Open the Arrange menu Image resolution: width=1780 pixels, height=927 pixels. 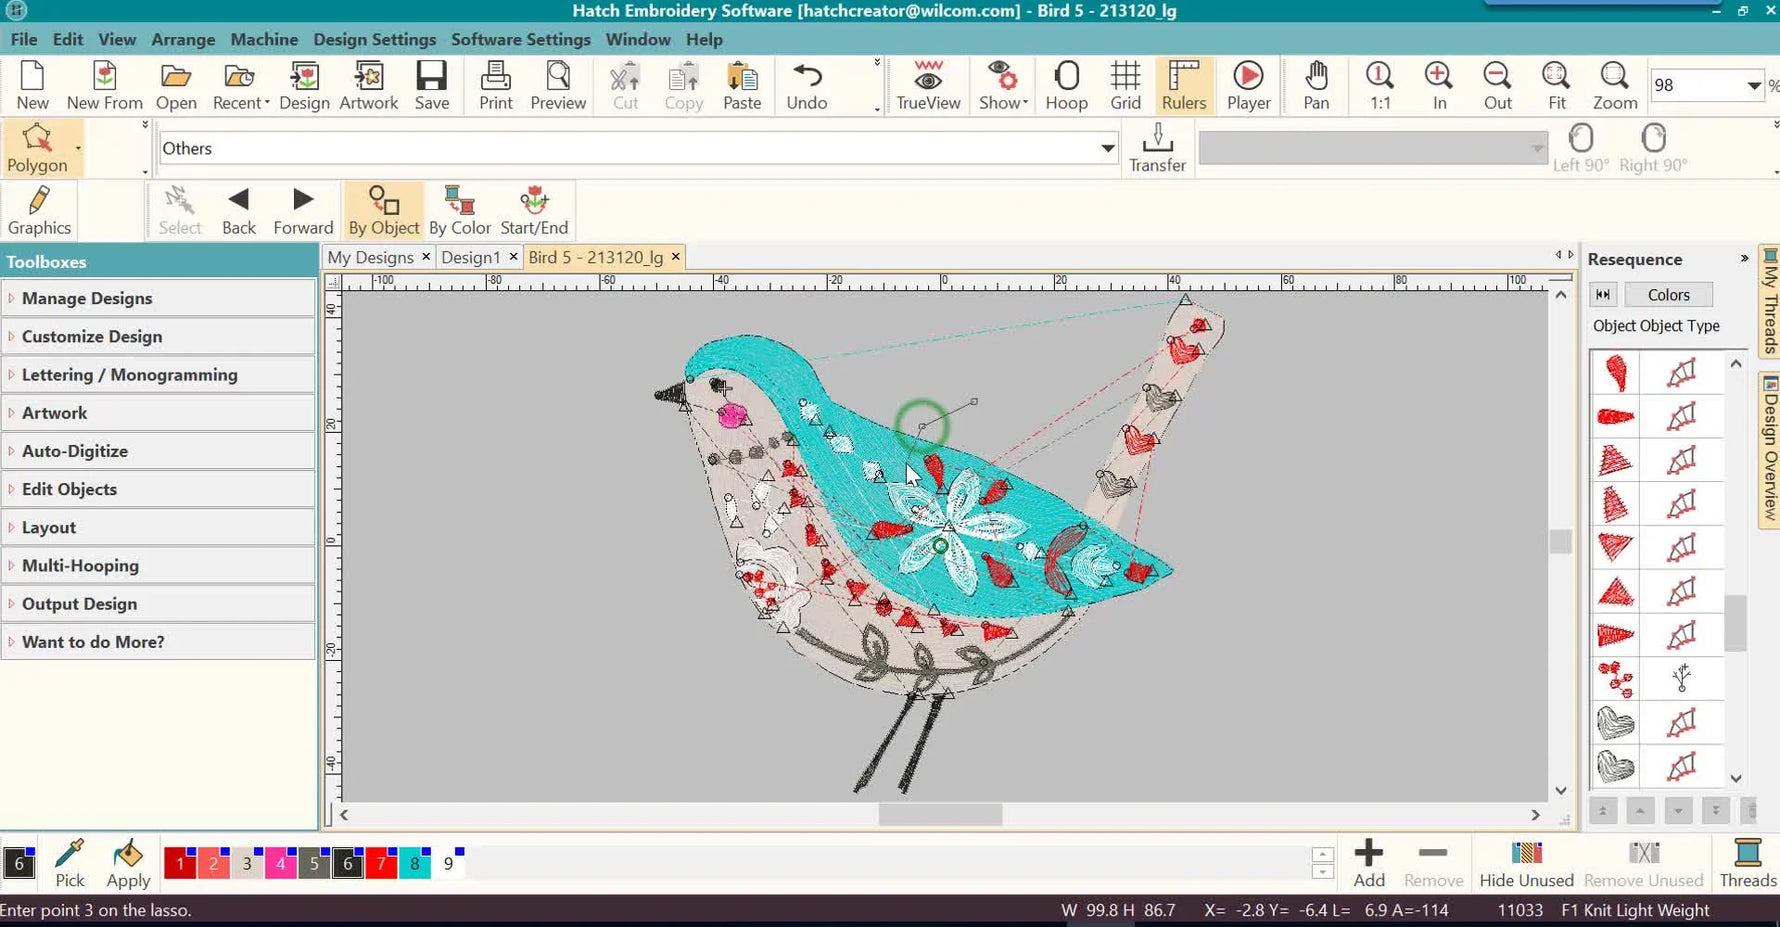tap(183, 39)
